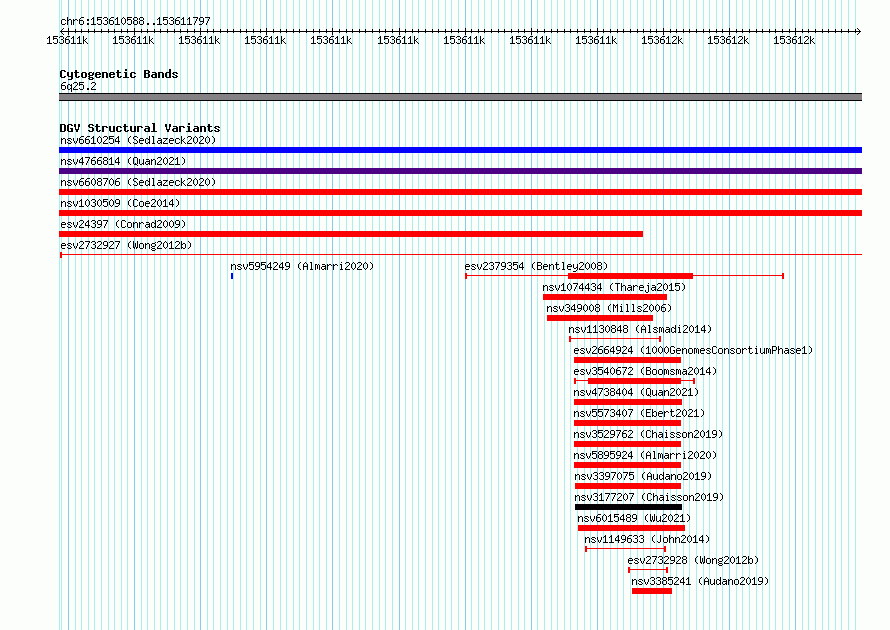The height and width of the screenshot is (630, 890).
Task: Open nsv4738404 (Quan2021) variant label
Action: click(636, 392)
